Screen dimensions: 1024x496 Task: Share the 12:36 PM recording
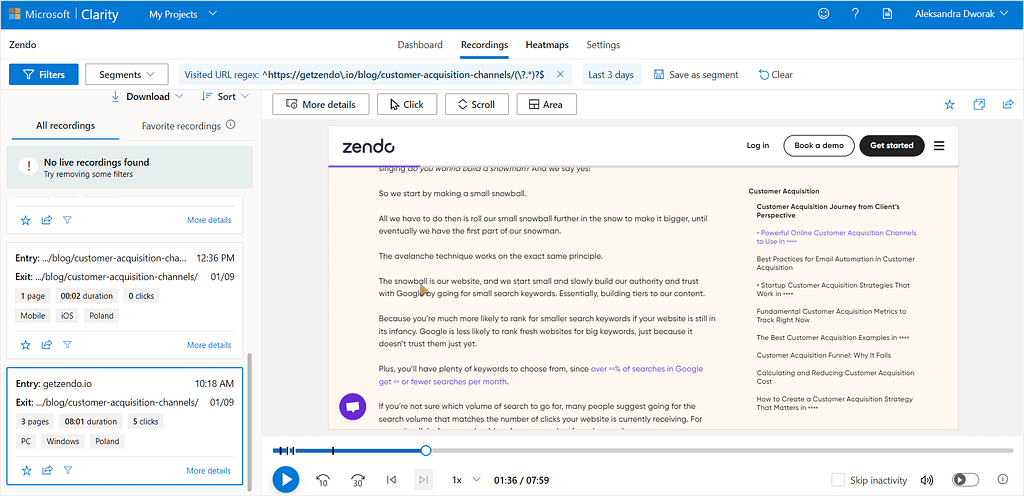pyautogui.click(x=46, y=345)
